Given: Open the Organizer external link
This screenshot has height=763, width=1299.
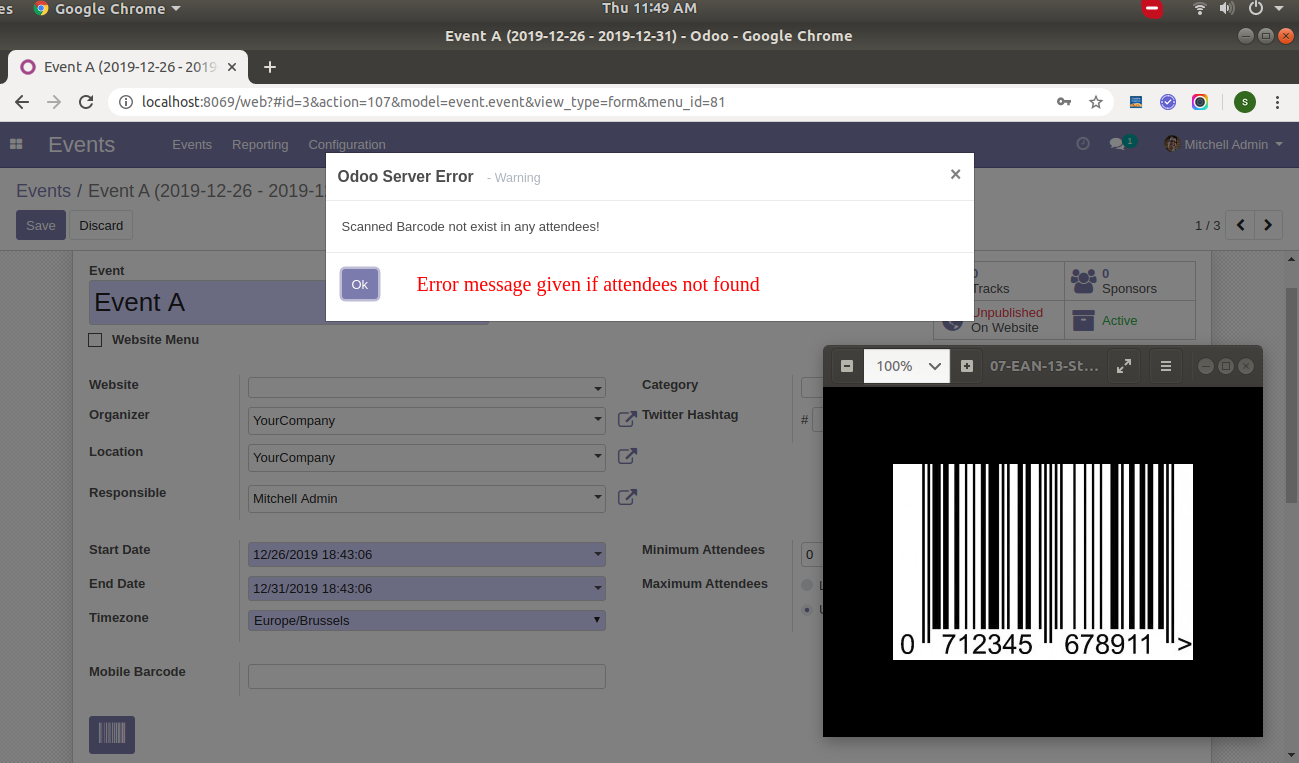Looking at the screenshot, I should [x=627, y=420].
